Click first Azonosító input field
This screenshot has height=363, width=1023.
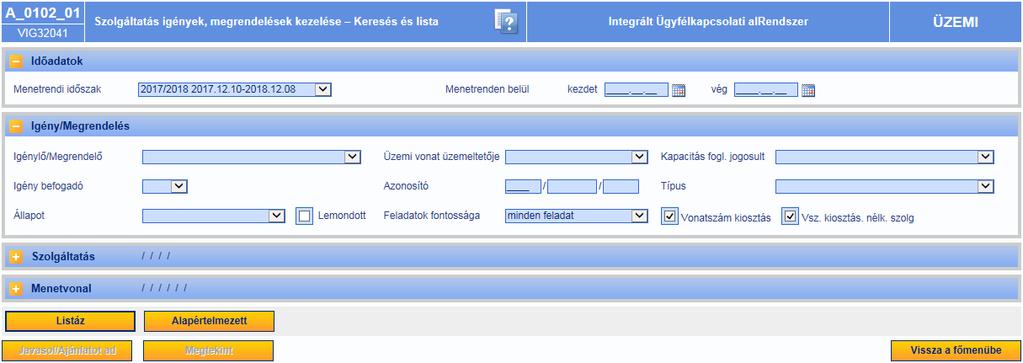523,187
